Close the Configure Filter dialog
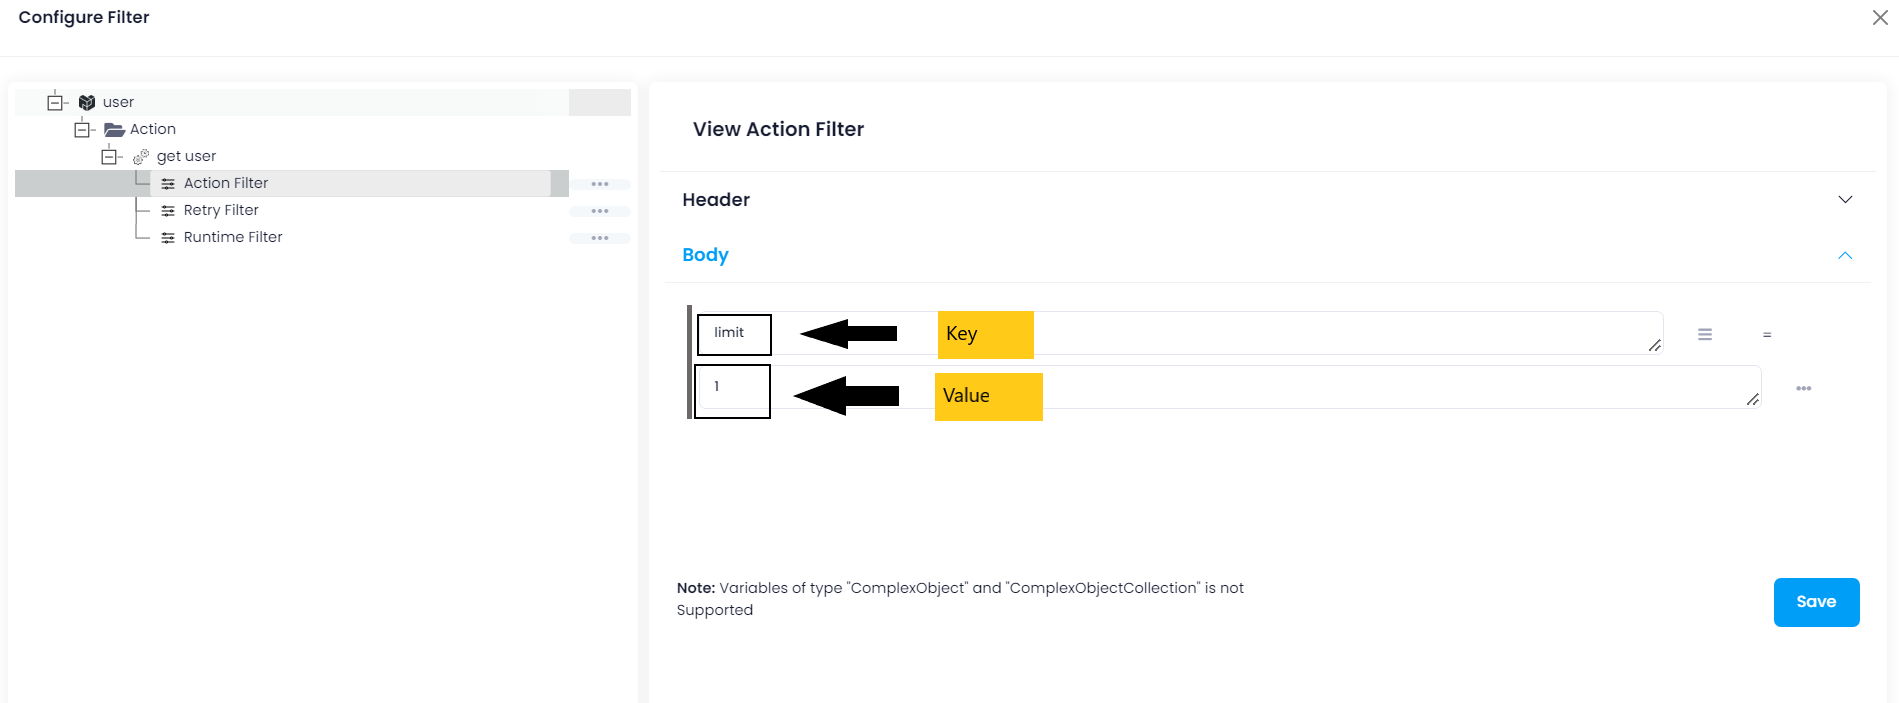This screenshot has height=703, width=1899. (x=1880, y=18)
